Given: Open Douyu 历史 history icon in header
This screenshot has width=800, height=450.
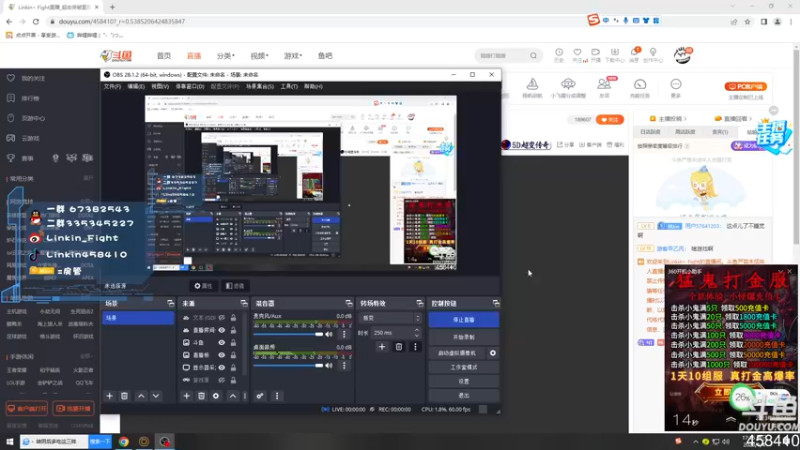Looking at the screenshot, I should point(559,55).
